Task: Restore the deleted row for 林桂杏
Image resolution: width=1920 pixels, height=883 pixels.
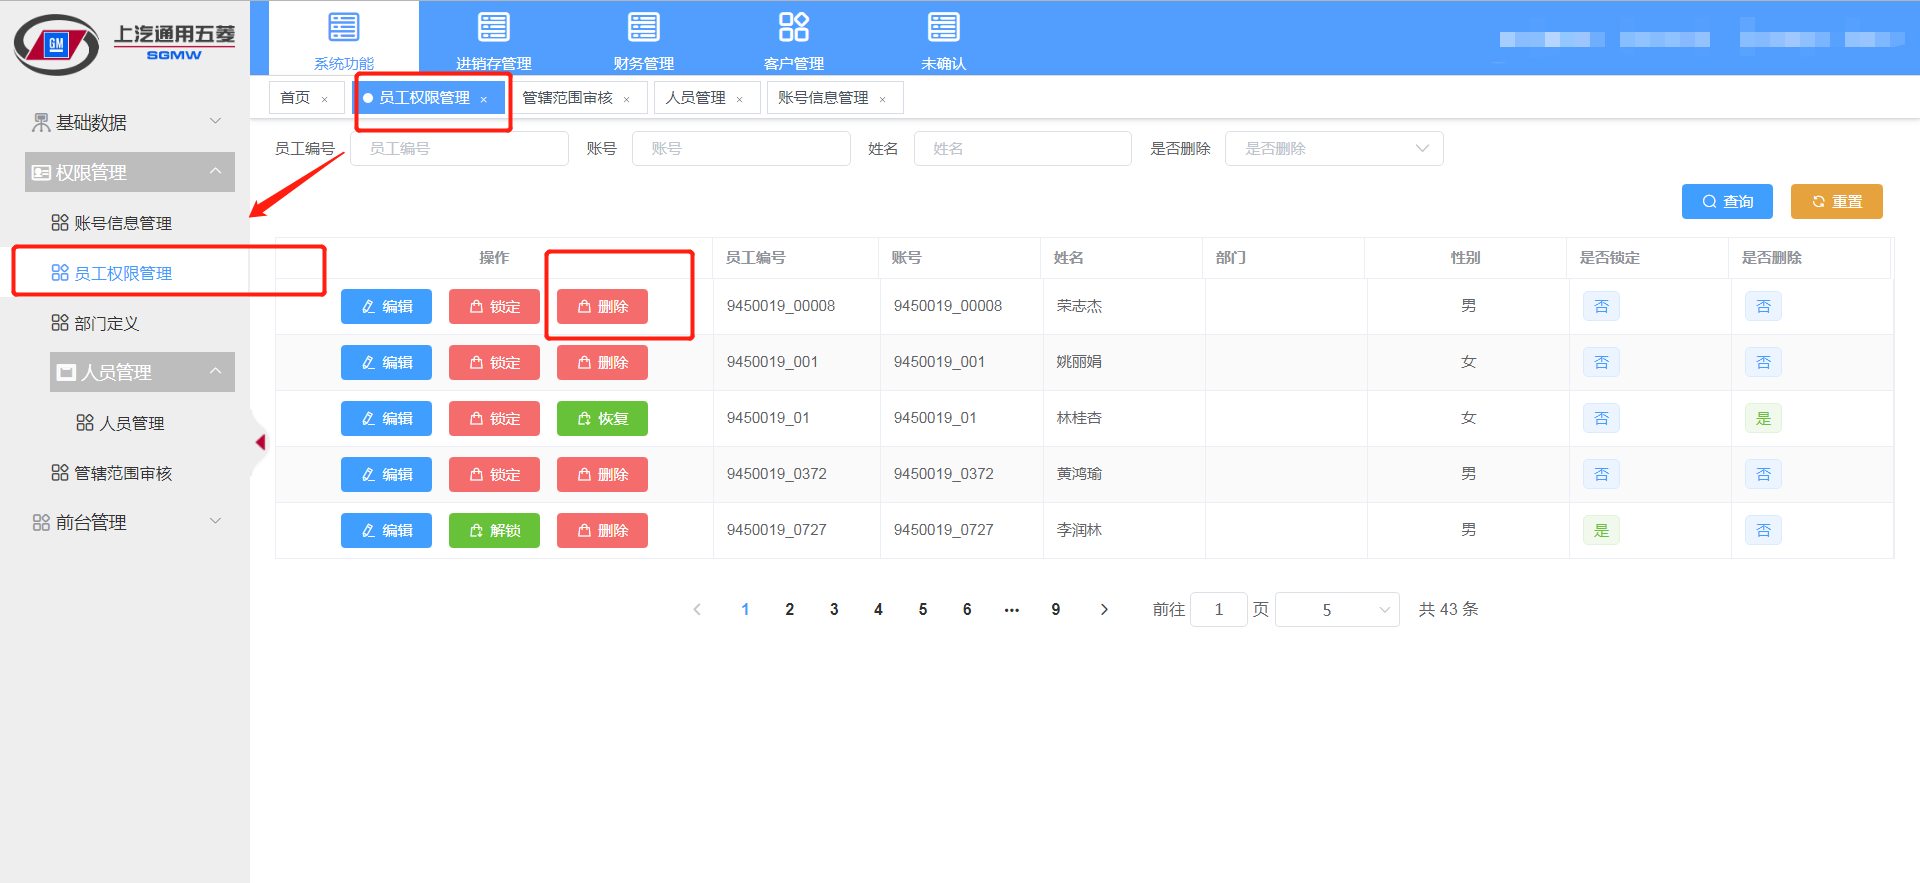Action: 602,418
